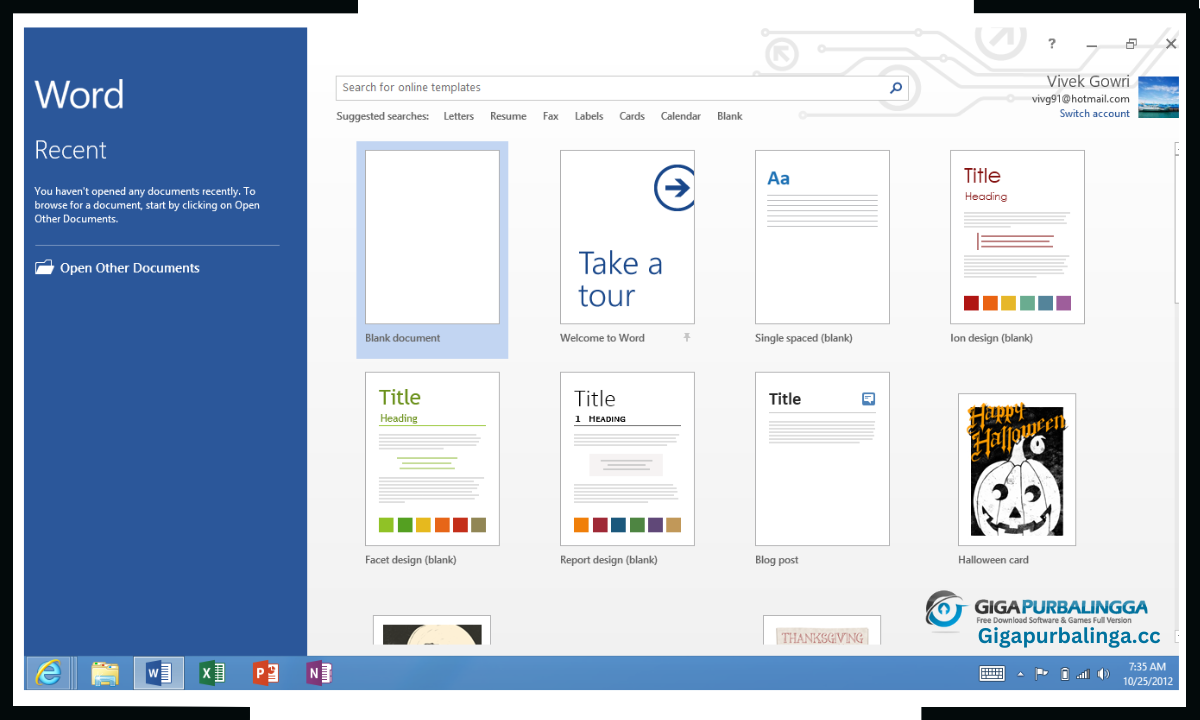Click the Vivek Gowri account name
This screenshot has width=1200, height=720.
pyautogui.click(x=1088, y=81)
